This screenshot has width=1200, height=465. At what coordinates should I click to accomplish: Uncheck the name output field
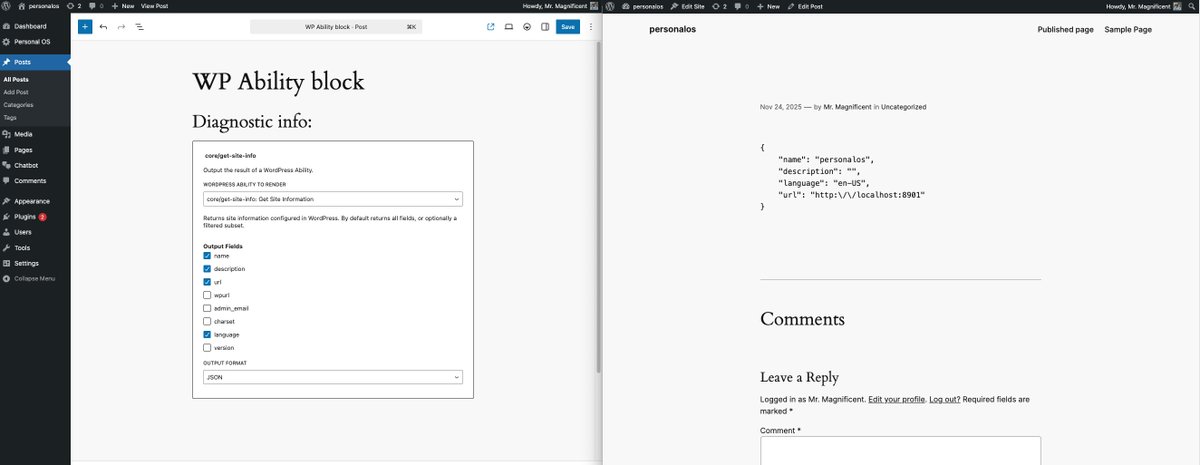pyautogui.click(x=207, y=256)
